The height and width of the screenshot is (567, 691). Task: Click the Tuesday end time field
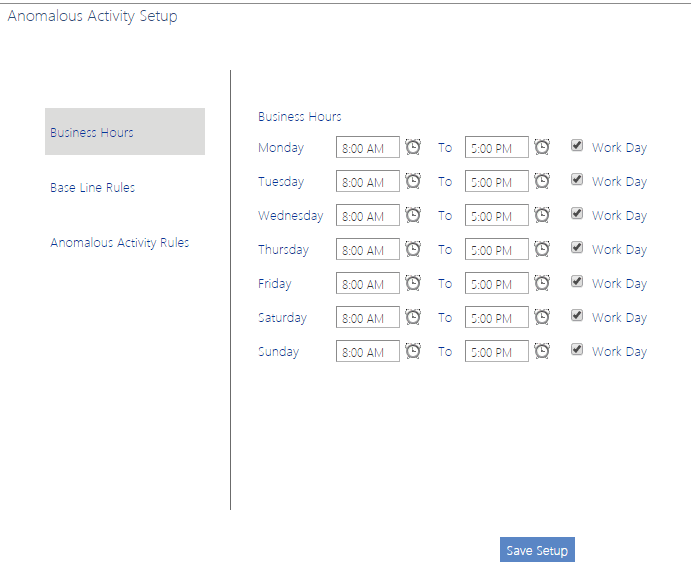tap(496, 182)
